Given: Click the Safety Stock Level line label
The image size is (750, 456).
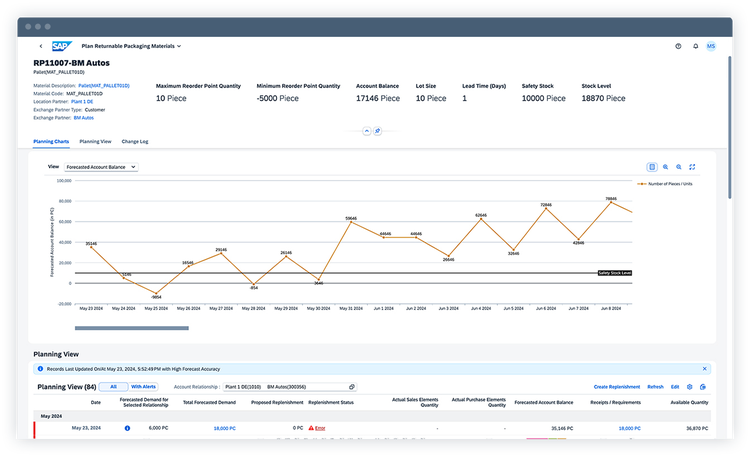Looking at the screenshot, I should [615, 273].
